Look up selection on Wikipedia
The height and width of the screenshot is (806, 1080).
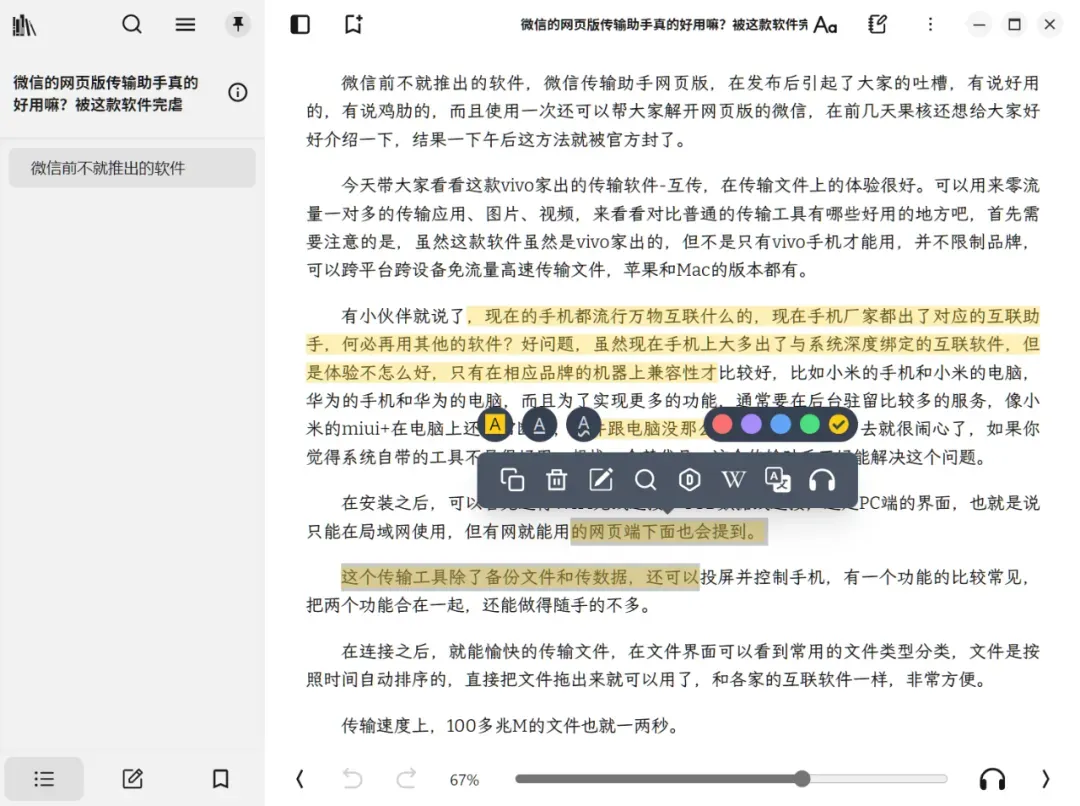(734, 479)
